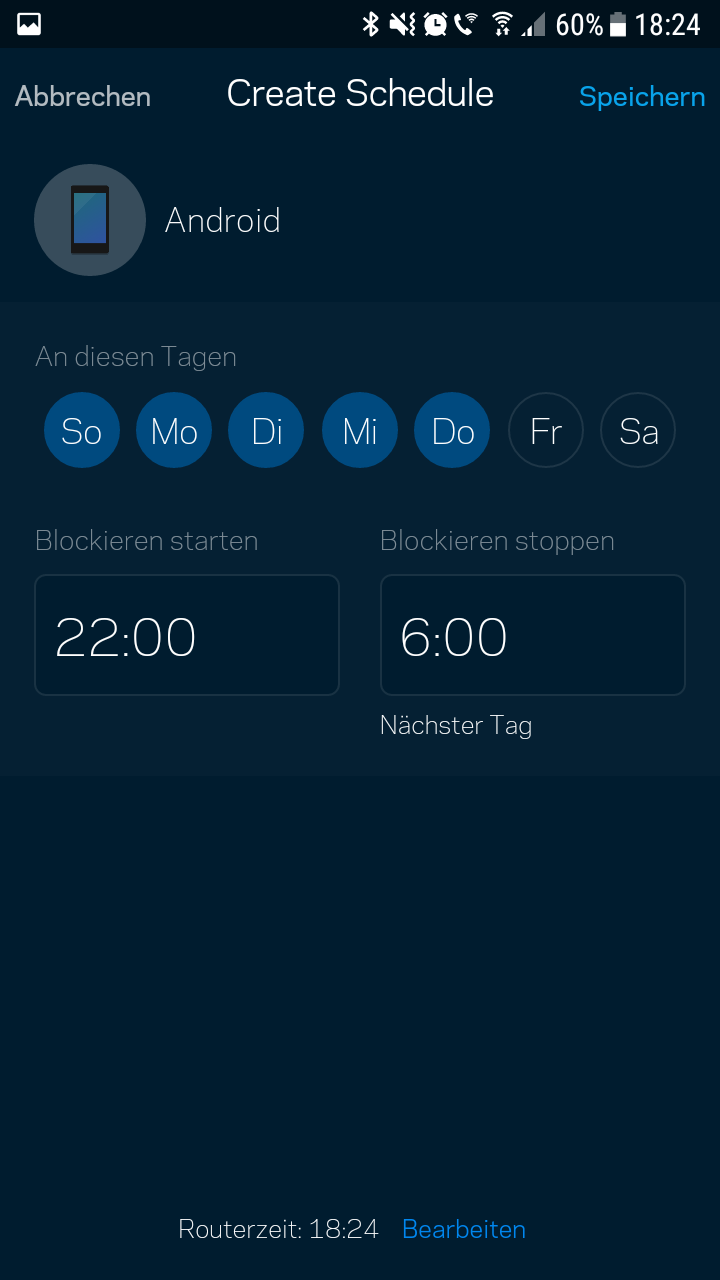Viewport: 720px width, 1280px height.
Task: Tap the picture notification icon in status bar
Action: coord(29,24)
